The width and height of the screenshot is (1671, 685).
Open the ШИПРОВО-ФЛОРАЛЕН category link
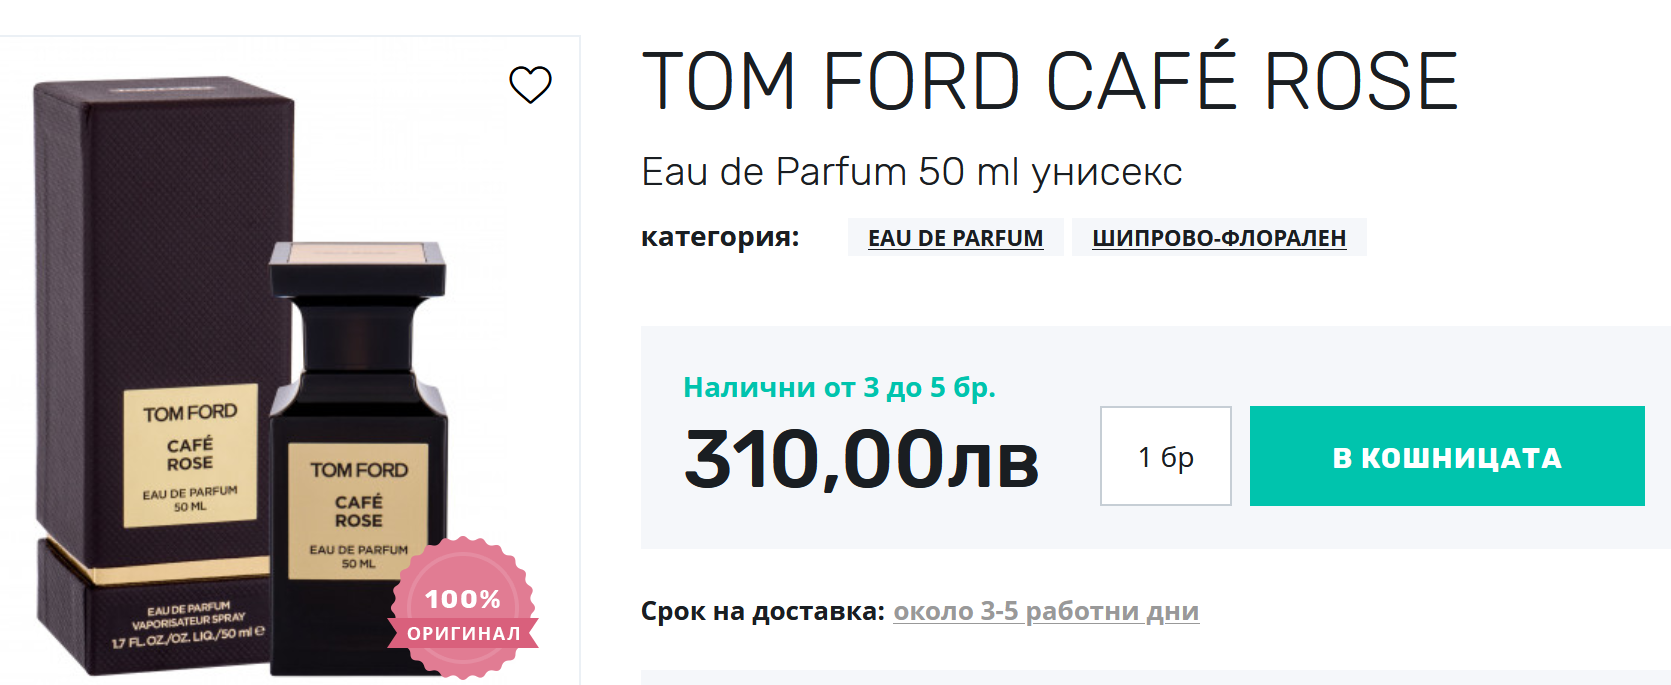coord(1218,238)
